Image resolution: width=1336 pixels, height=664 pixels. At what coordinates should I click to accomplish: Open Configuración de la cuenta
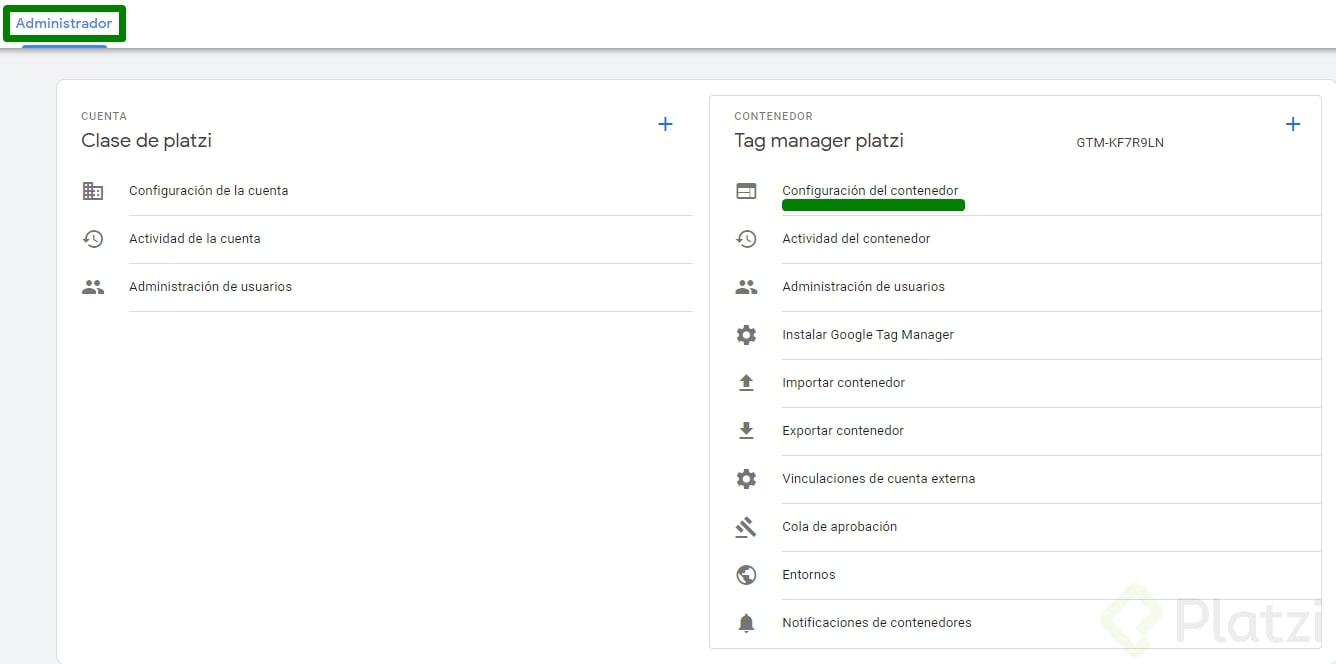208,191
